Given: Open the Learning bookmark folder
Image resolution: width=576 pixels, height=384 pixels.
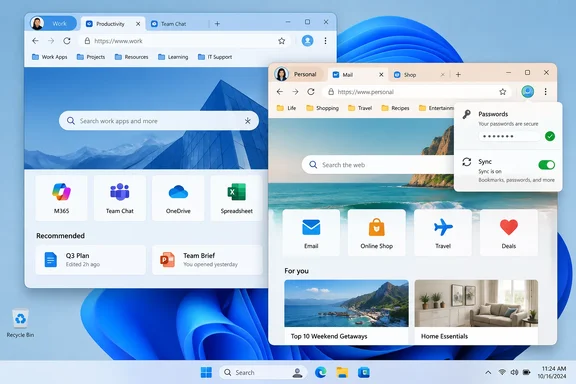Looking at the screenshot, I should pos(173,57).
